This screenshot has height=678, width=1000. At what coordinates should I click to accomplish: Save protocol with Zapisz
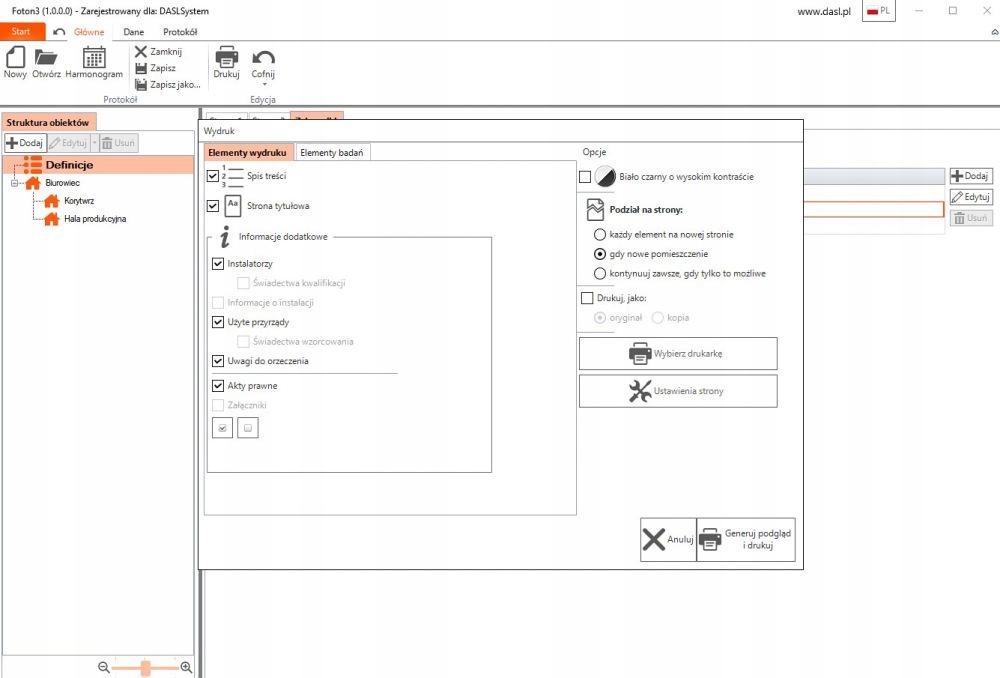(156, 68)
